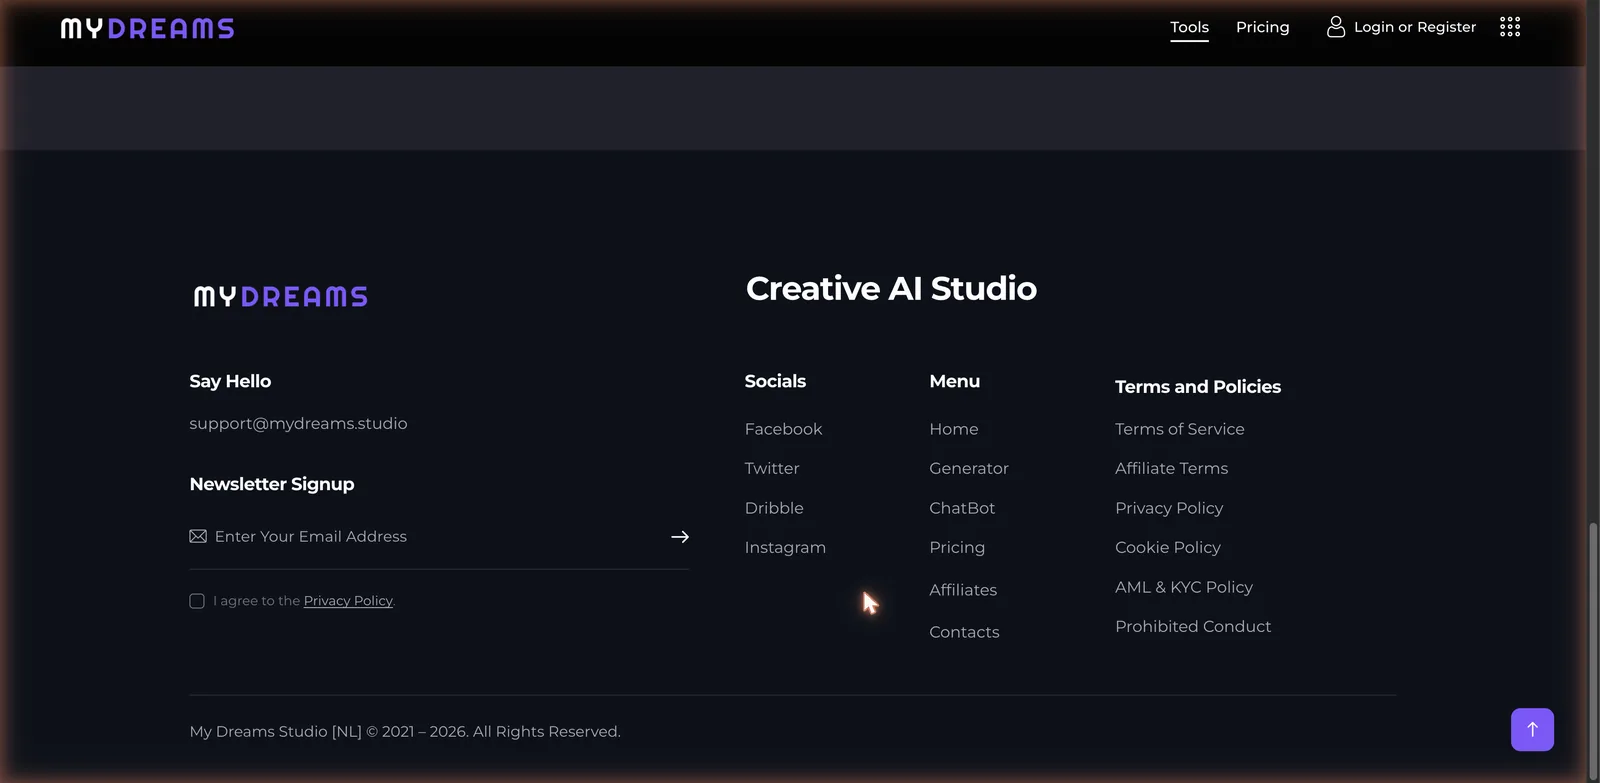The image size is (1600, 783).
Task: Open the Tools menu in header
Action: (1190, 27)
